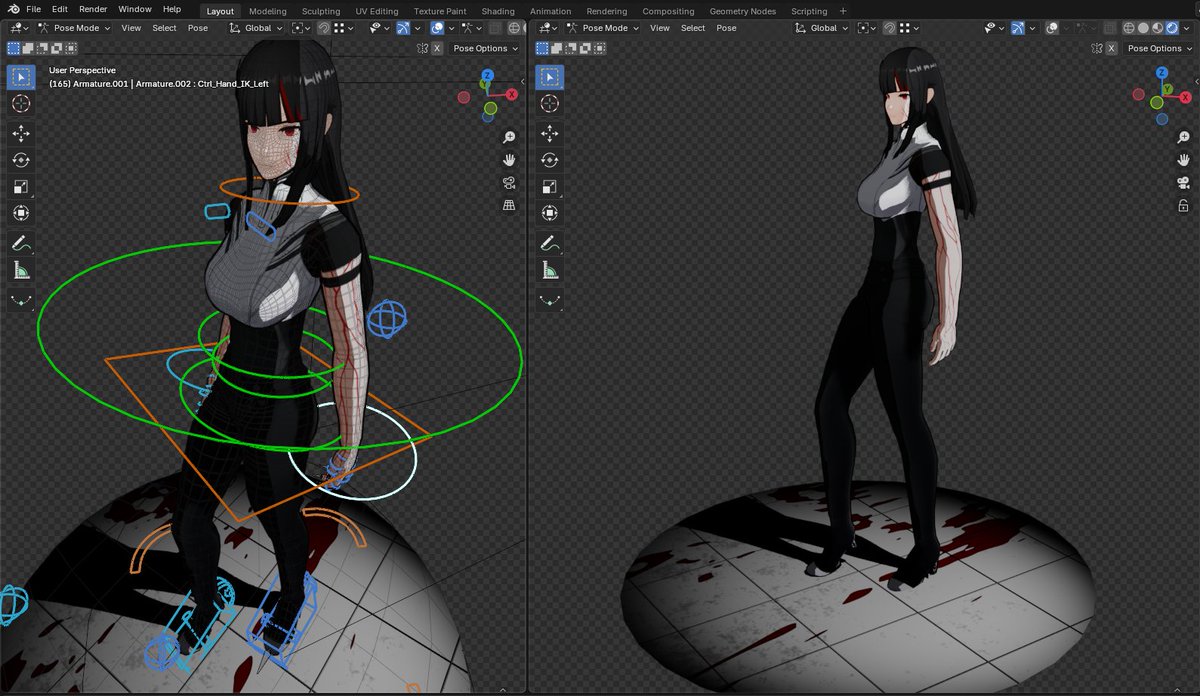1200x696 pixels.
Task: Select the Transform tool in left viewport
Action: pos(21,212)
